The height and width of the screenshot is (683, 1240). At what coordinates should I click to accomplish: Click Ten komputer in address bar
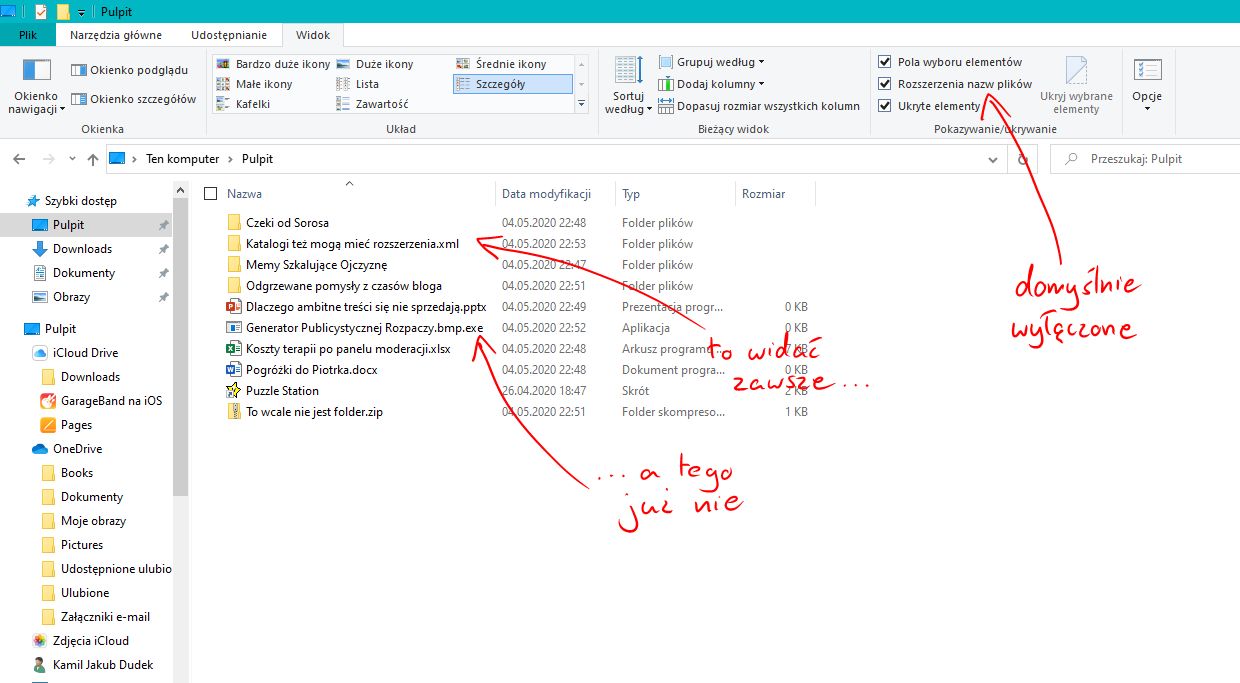(181, 159)
